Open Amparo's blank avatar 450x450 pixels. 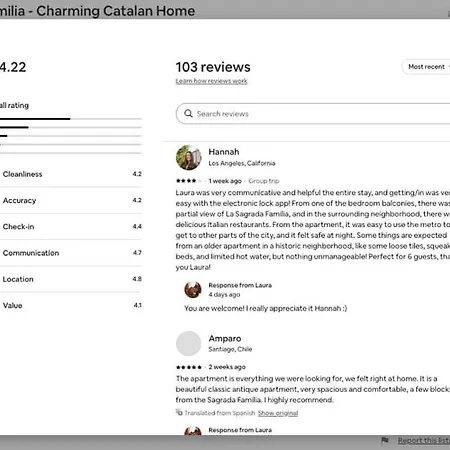pyautogui.click(x=189, y=343)
